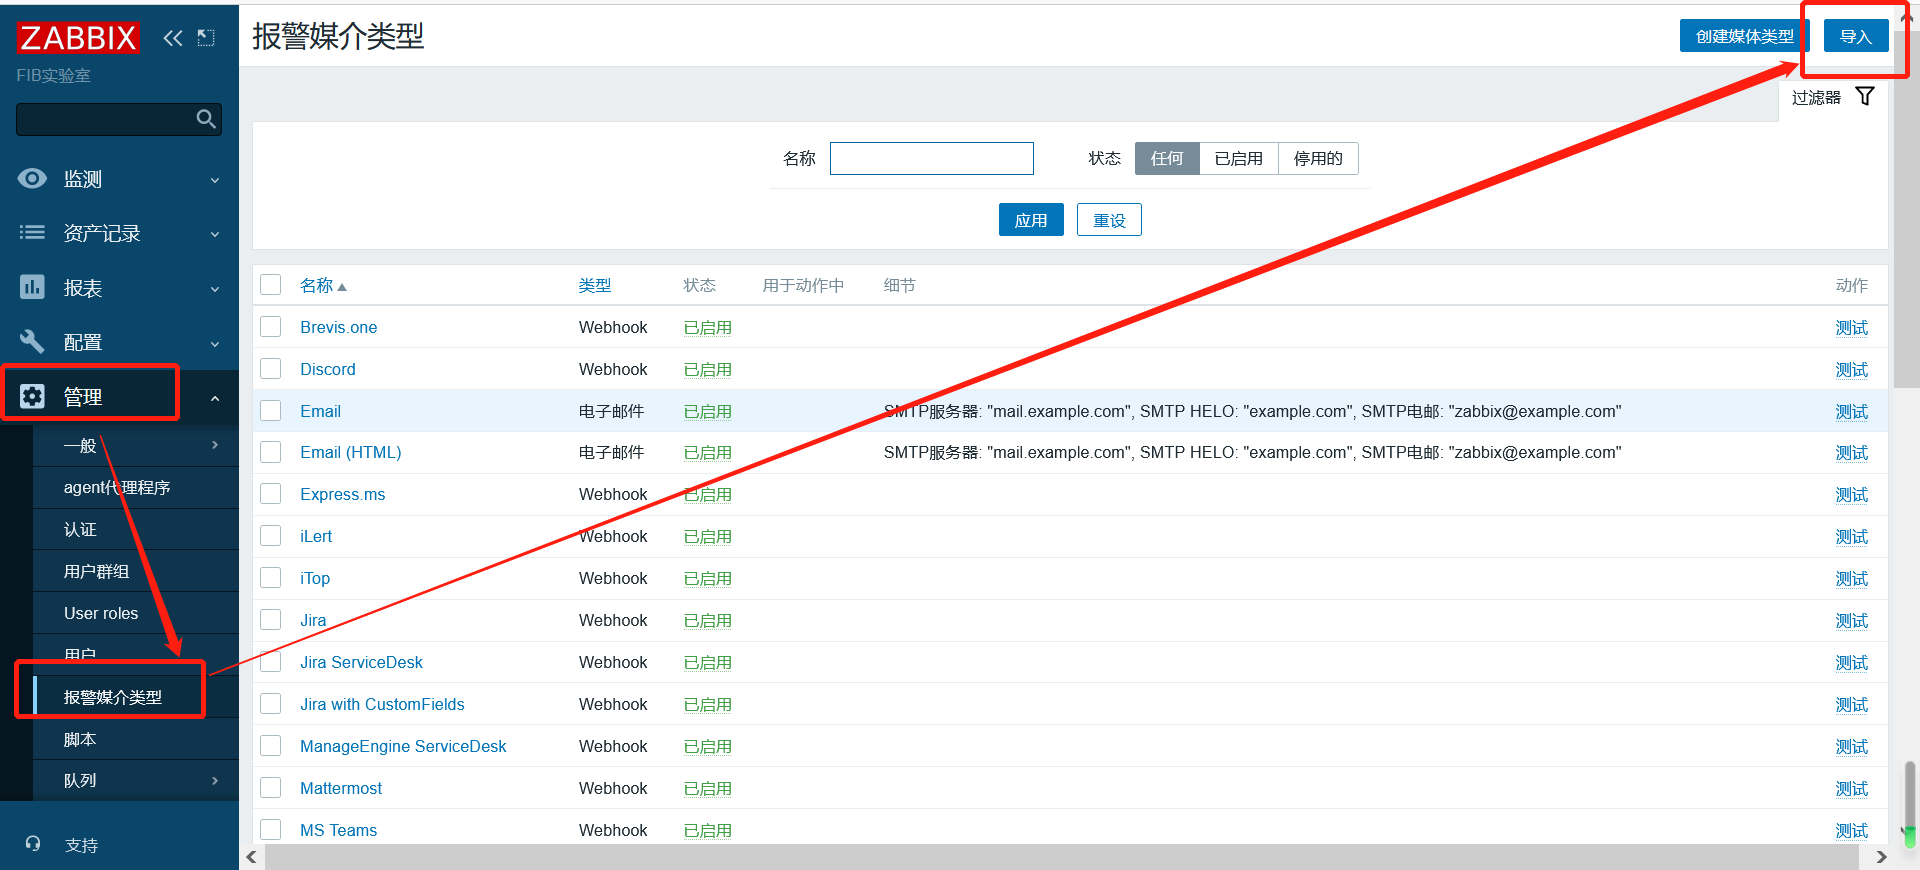This screenshot has width=1920, height=870.
Task: Click the 应用 filter button
Action: pos(1031,220)
